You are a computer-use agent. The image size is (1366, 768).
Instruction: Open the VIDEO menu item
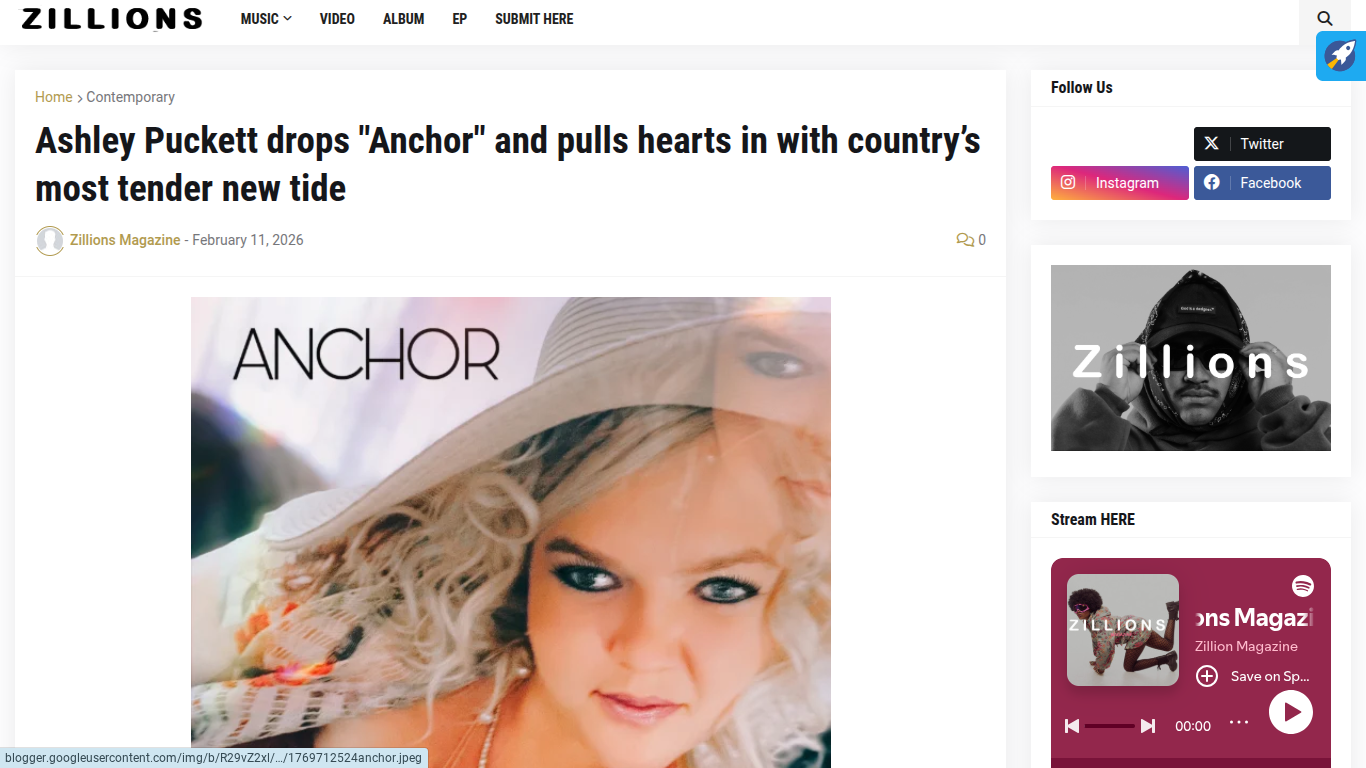pyautogui.click(x=337, y=19)
